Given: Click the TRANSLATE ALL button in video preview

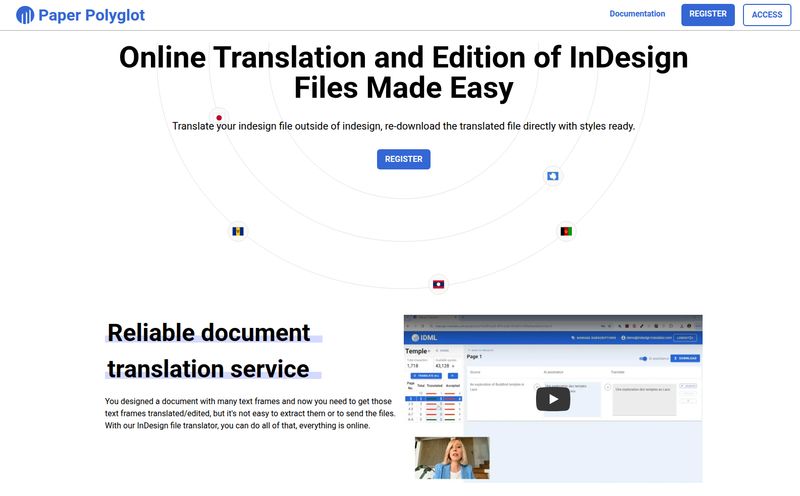Looking at the screenshot, I should [426, 376].
